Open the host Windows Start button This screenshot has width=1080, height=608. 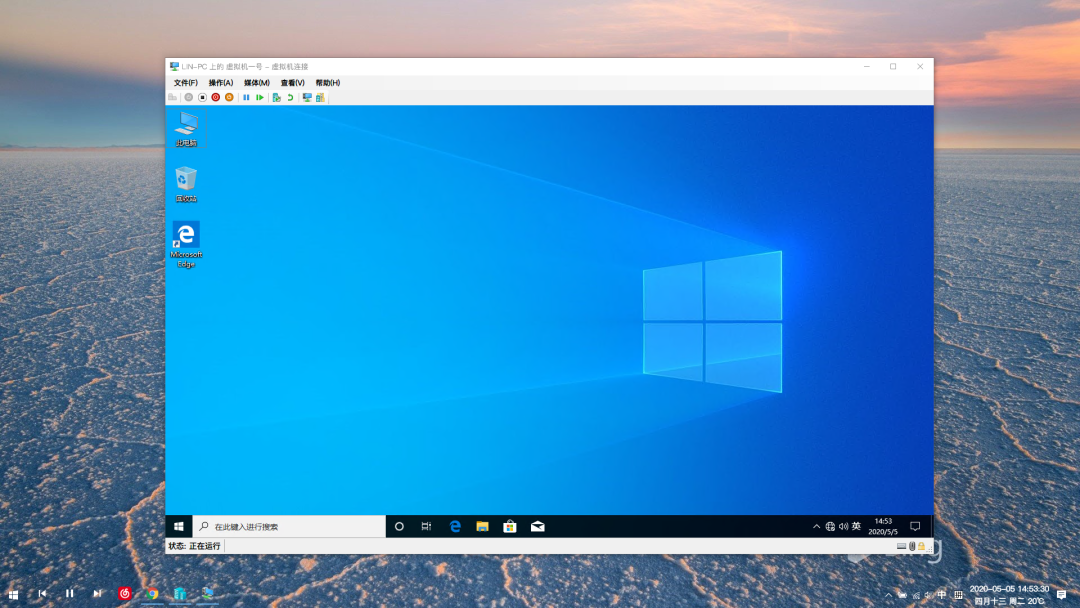13,594
